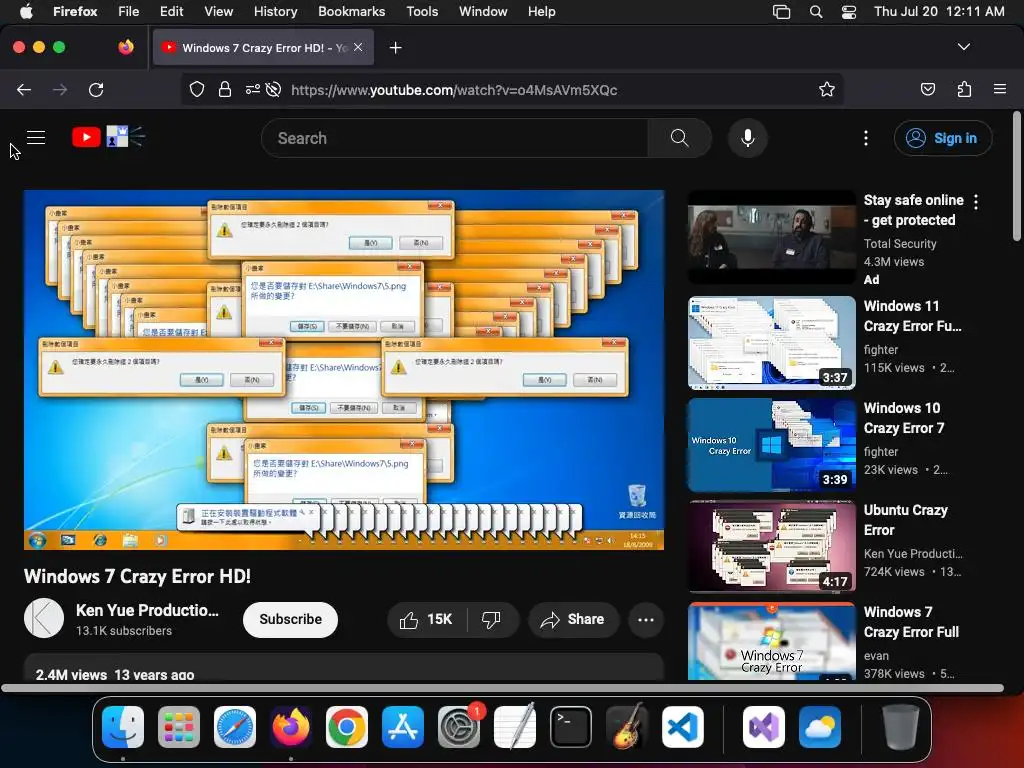Click the vertical page scrollbar
Viewport: 1024px width, 768px height.
coord(1017,176)
